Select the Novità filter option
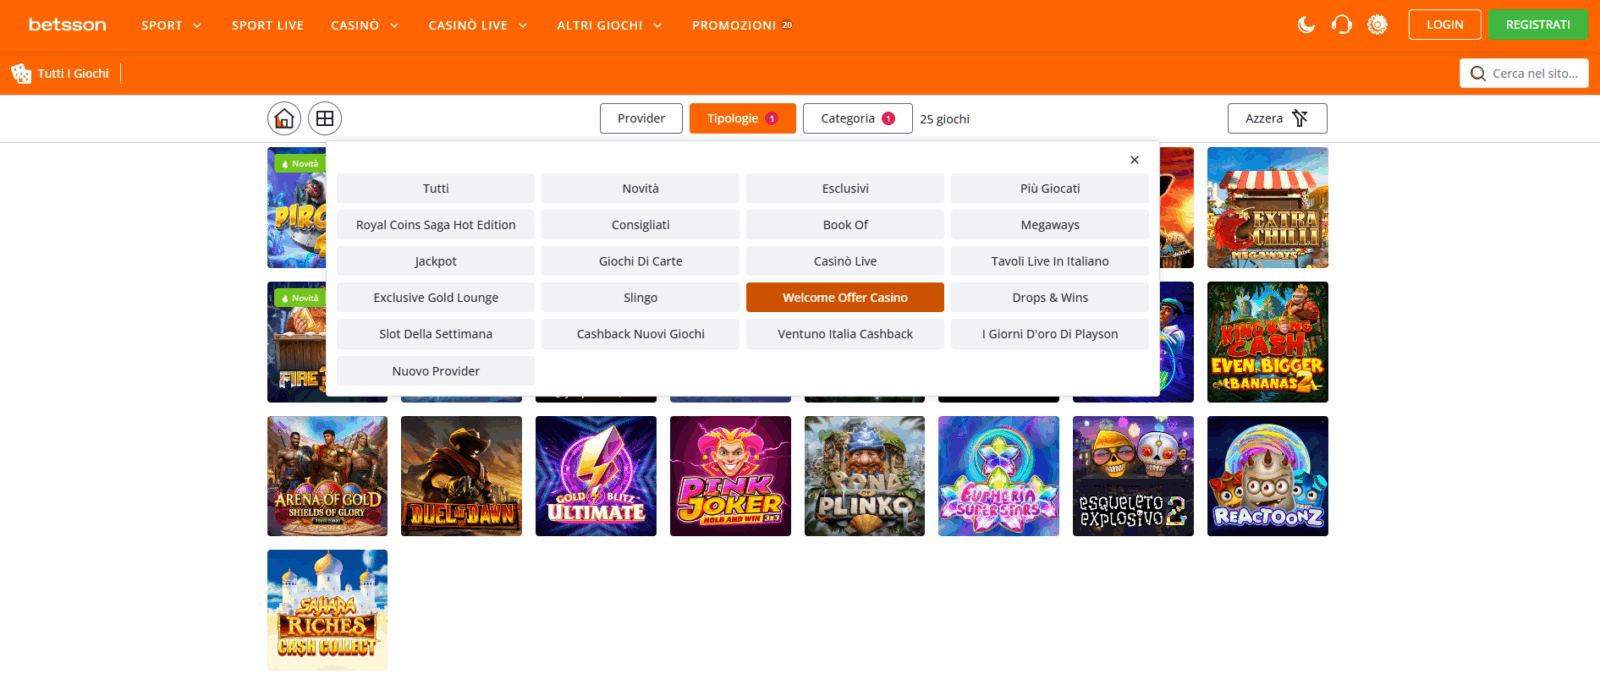This screenshot has width=1600, height=674. point(640,188)
